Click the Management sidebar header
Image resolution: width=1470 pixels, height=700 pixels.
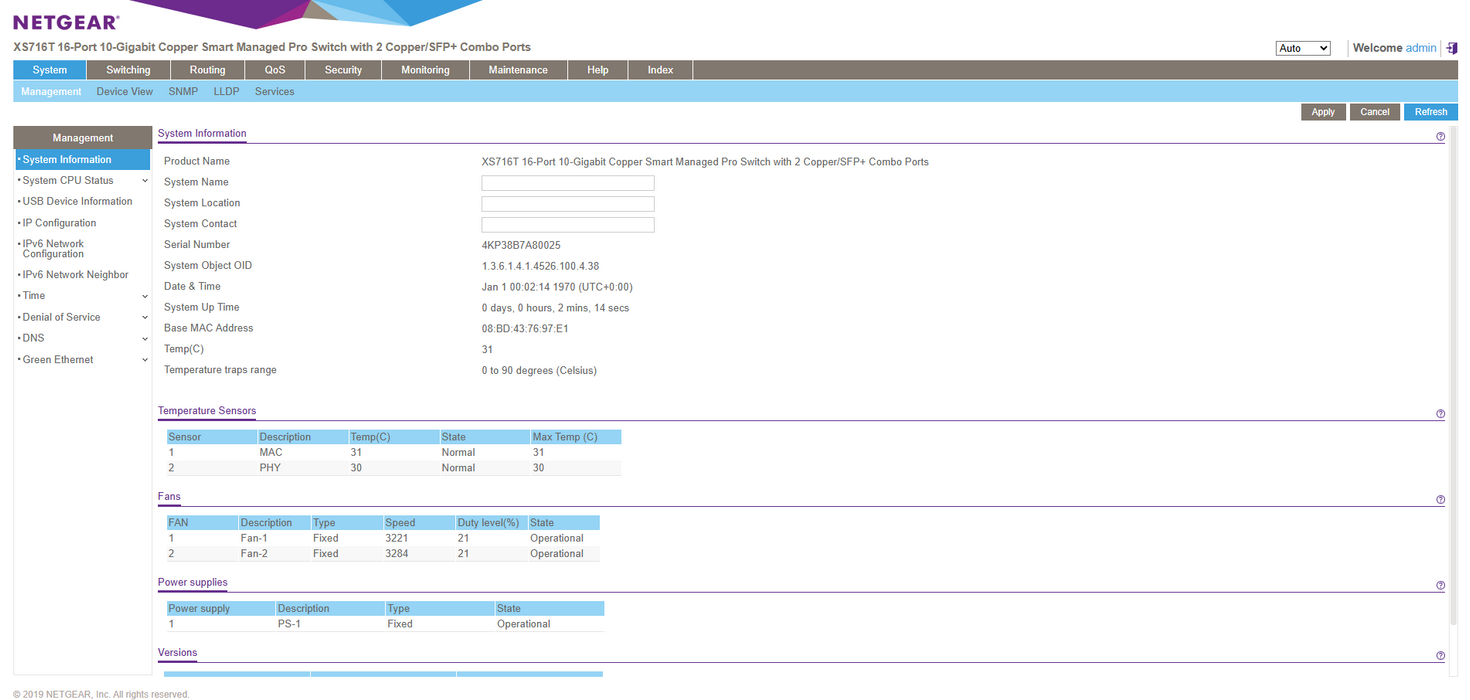pyautogui.click(x=82, y=138)
